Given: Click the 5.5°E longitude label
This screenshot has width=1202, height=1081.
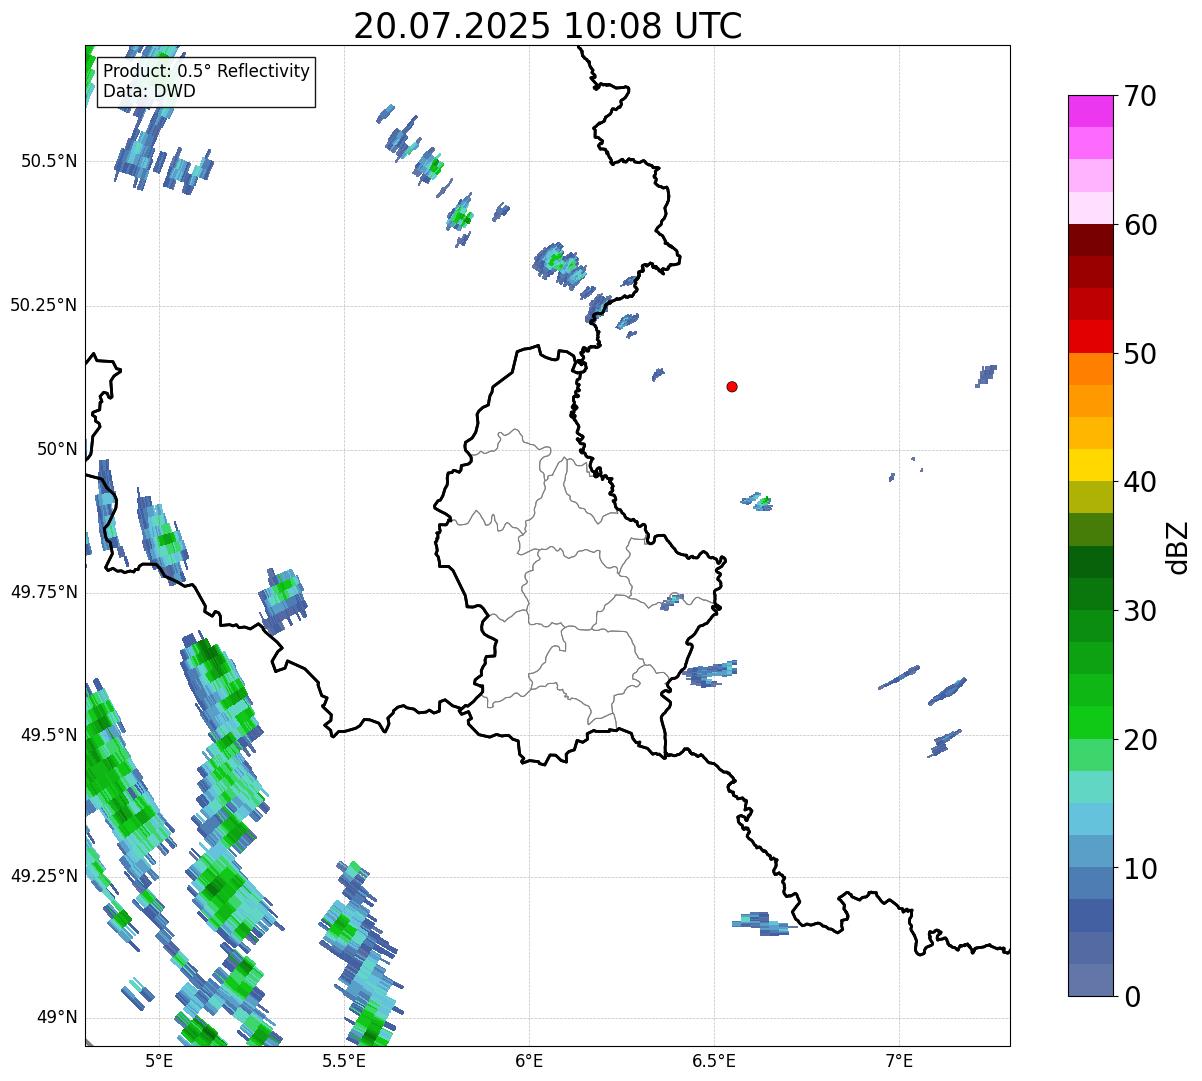Looking at the screenshot, I should pos(344,1060).
